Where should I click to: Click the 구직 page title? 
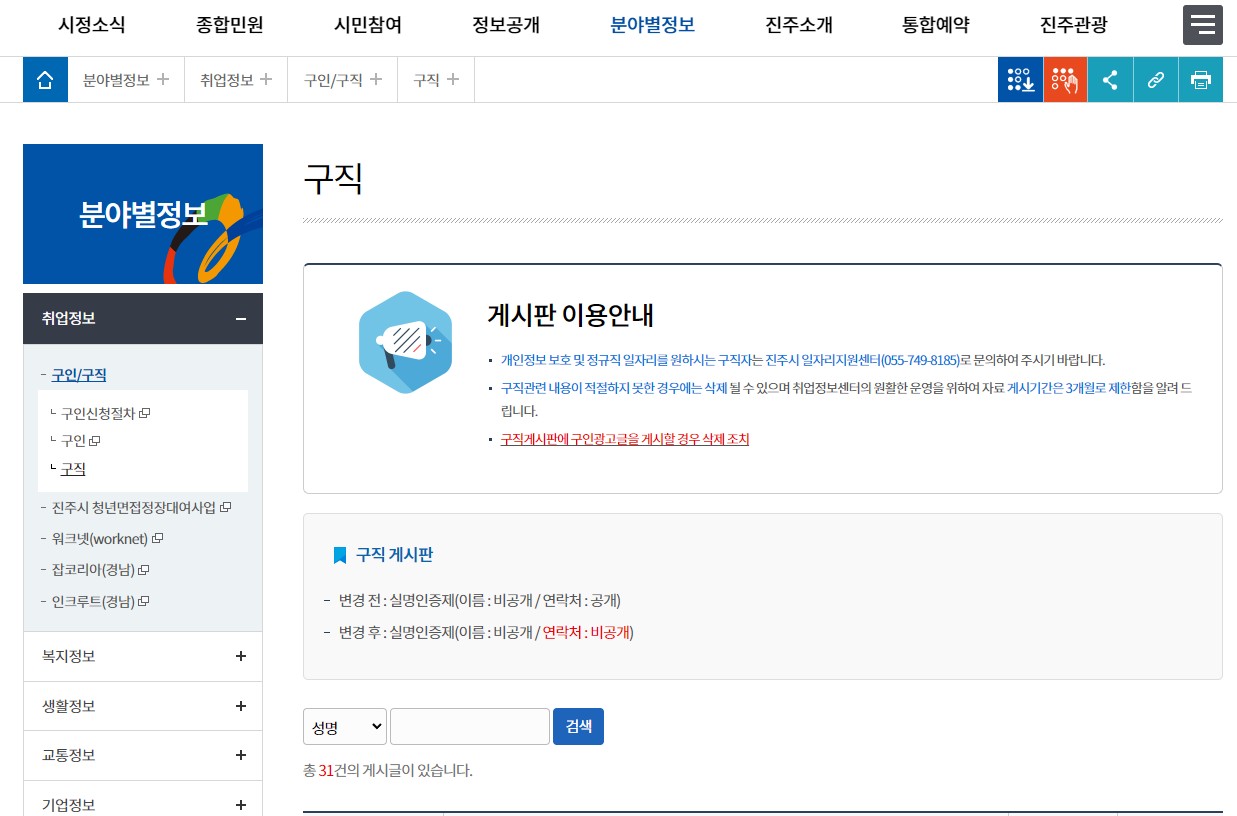click(x=333, y=178)
